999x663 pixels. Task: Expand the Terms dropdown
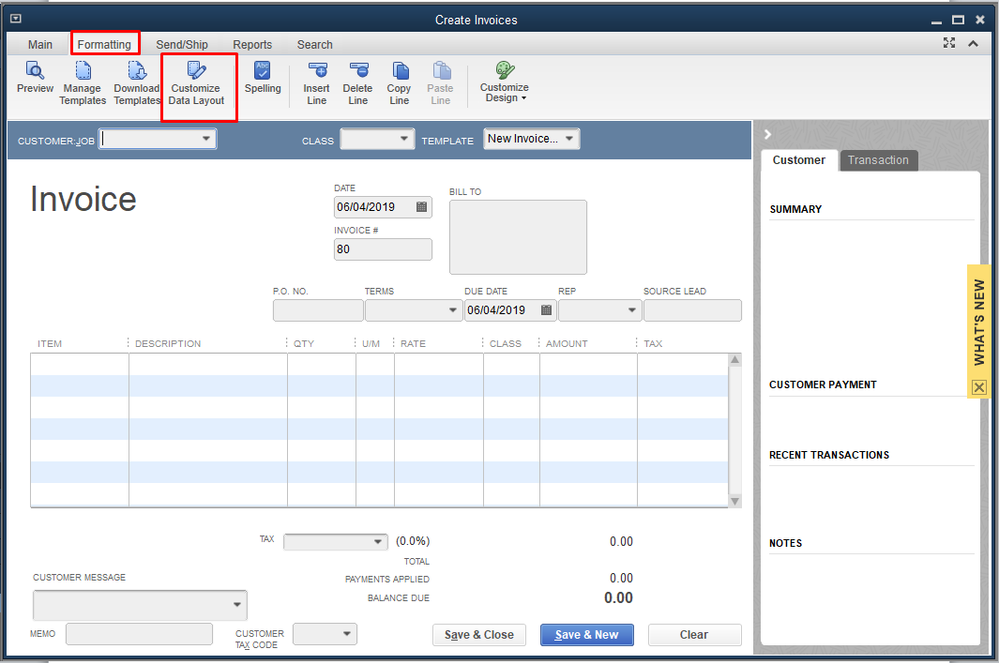(452, 310)
